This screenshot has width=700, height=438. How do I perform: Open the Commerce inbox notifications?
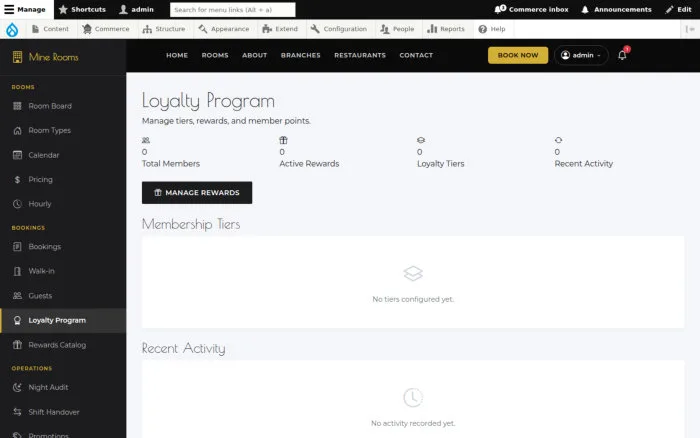pyautogui.click(x=531, y=9)
